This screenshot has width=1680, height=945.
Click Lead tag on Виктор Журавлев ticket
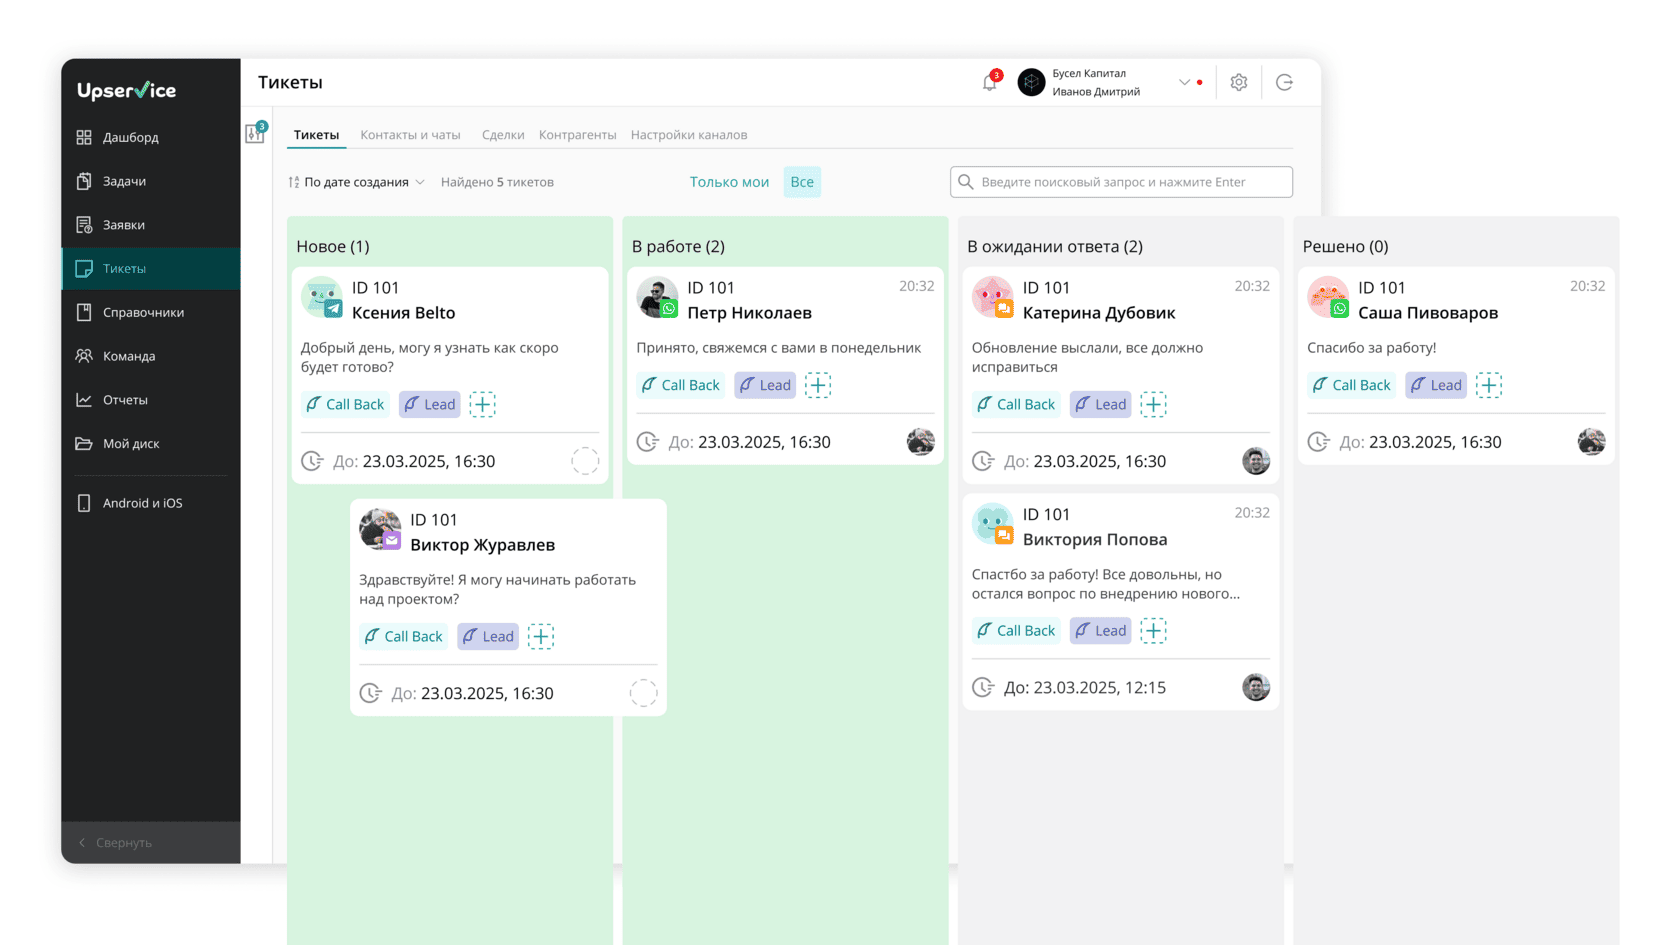tap(488, 636)
